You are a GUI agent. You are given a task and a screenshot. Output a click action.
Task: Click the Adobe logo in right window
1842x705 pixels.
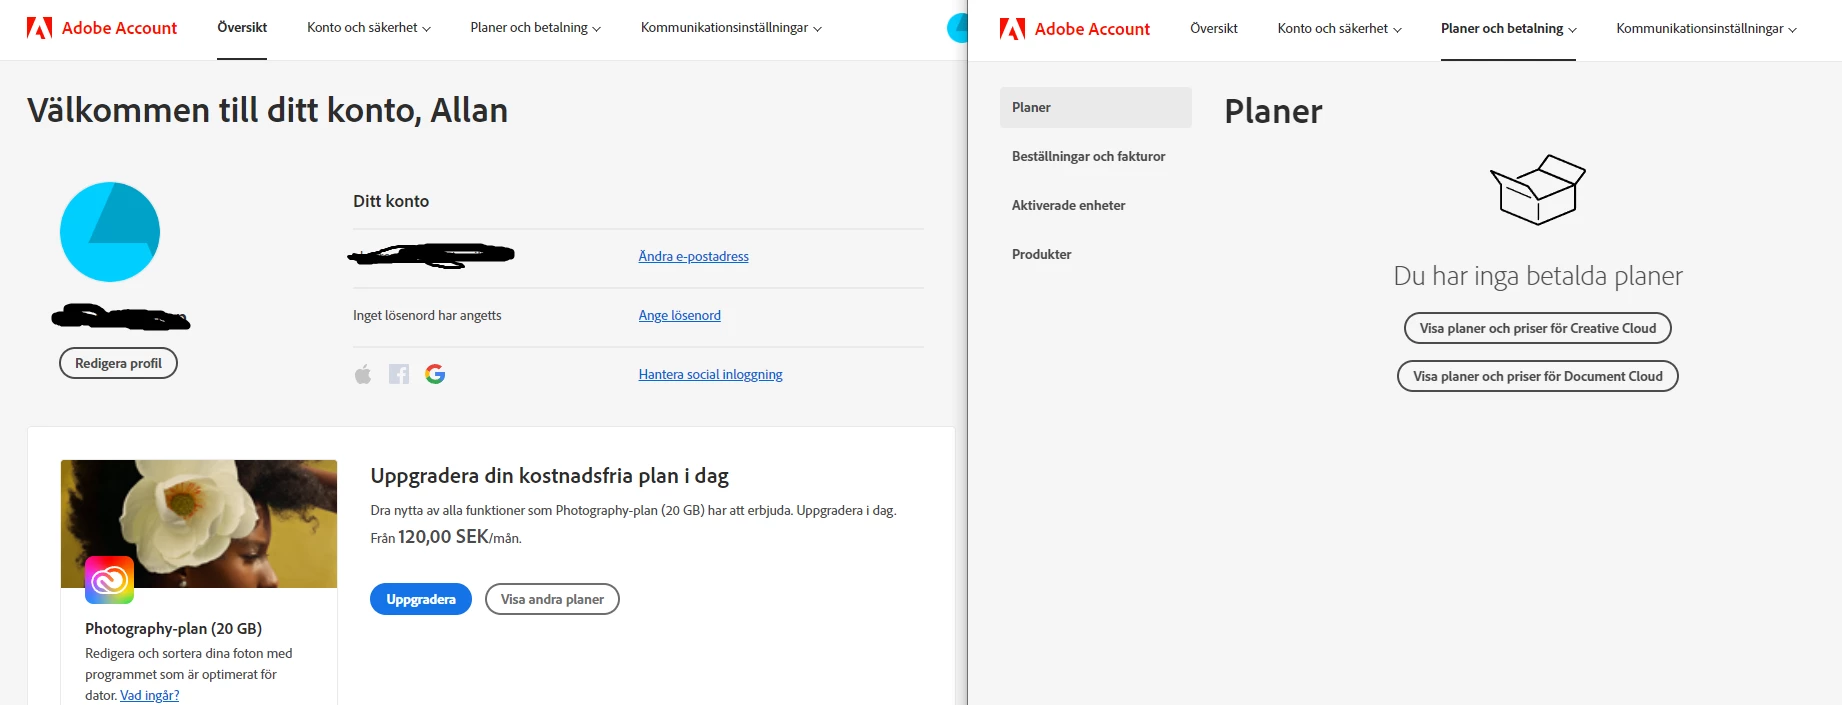click(x=1012, y=29)
